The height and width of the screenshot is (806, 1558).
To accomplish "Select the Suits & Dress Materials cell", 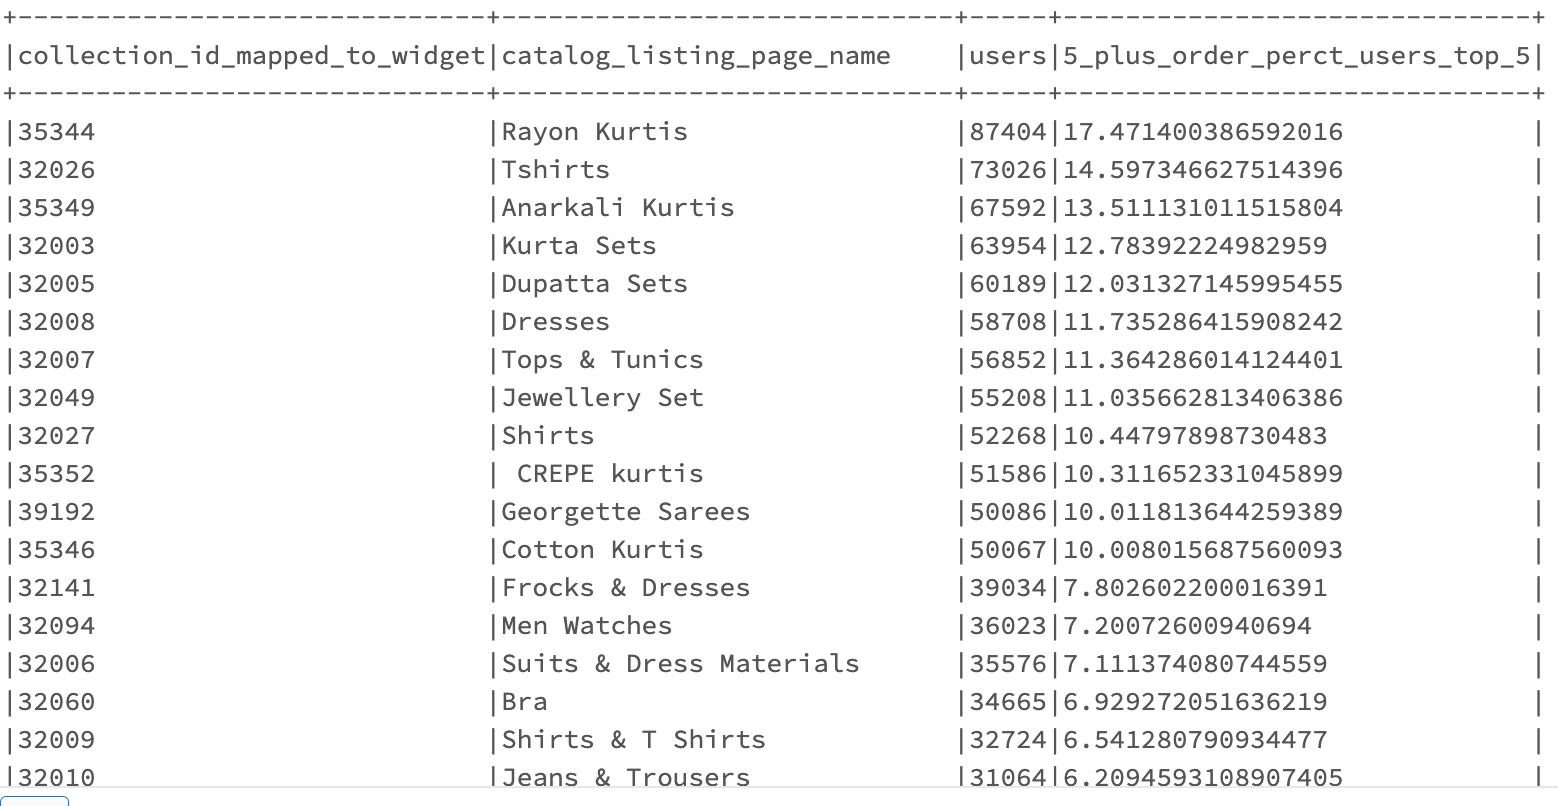I will pyautogui.click(x=680, y=664).
